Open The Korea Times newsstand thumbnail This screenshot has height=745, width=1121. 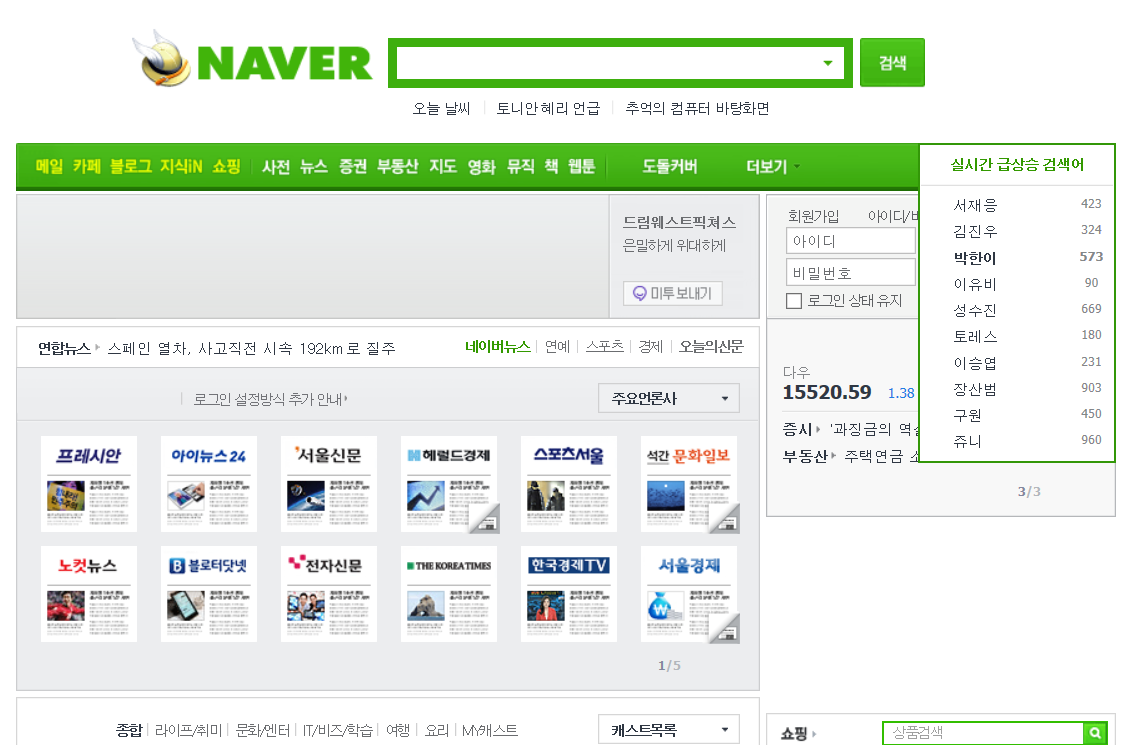[449, 594]
